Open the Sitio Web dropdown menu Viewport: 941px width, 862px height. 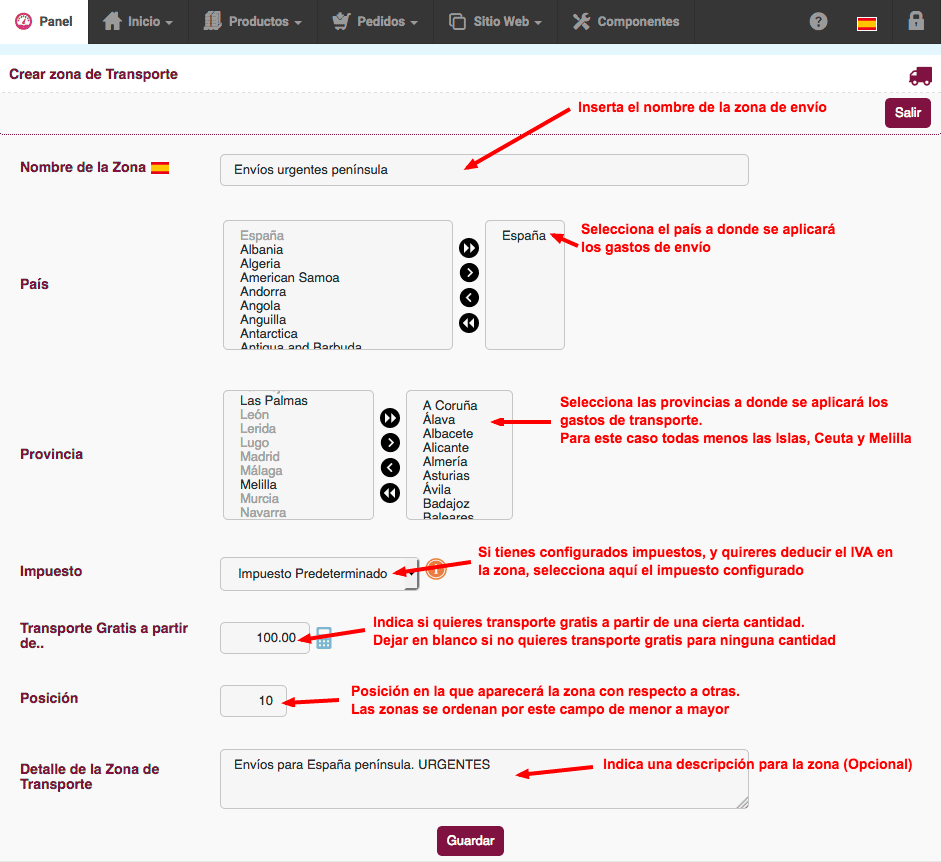495,21
